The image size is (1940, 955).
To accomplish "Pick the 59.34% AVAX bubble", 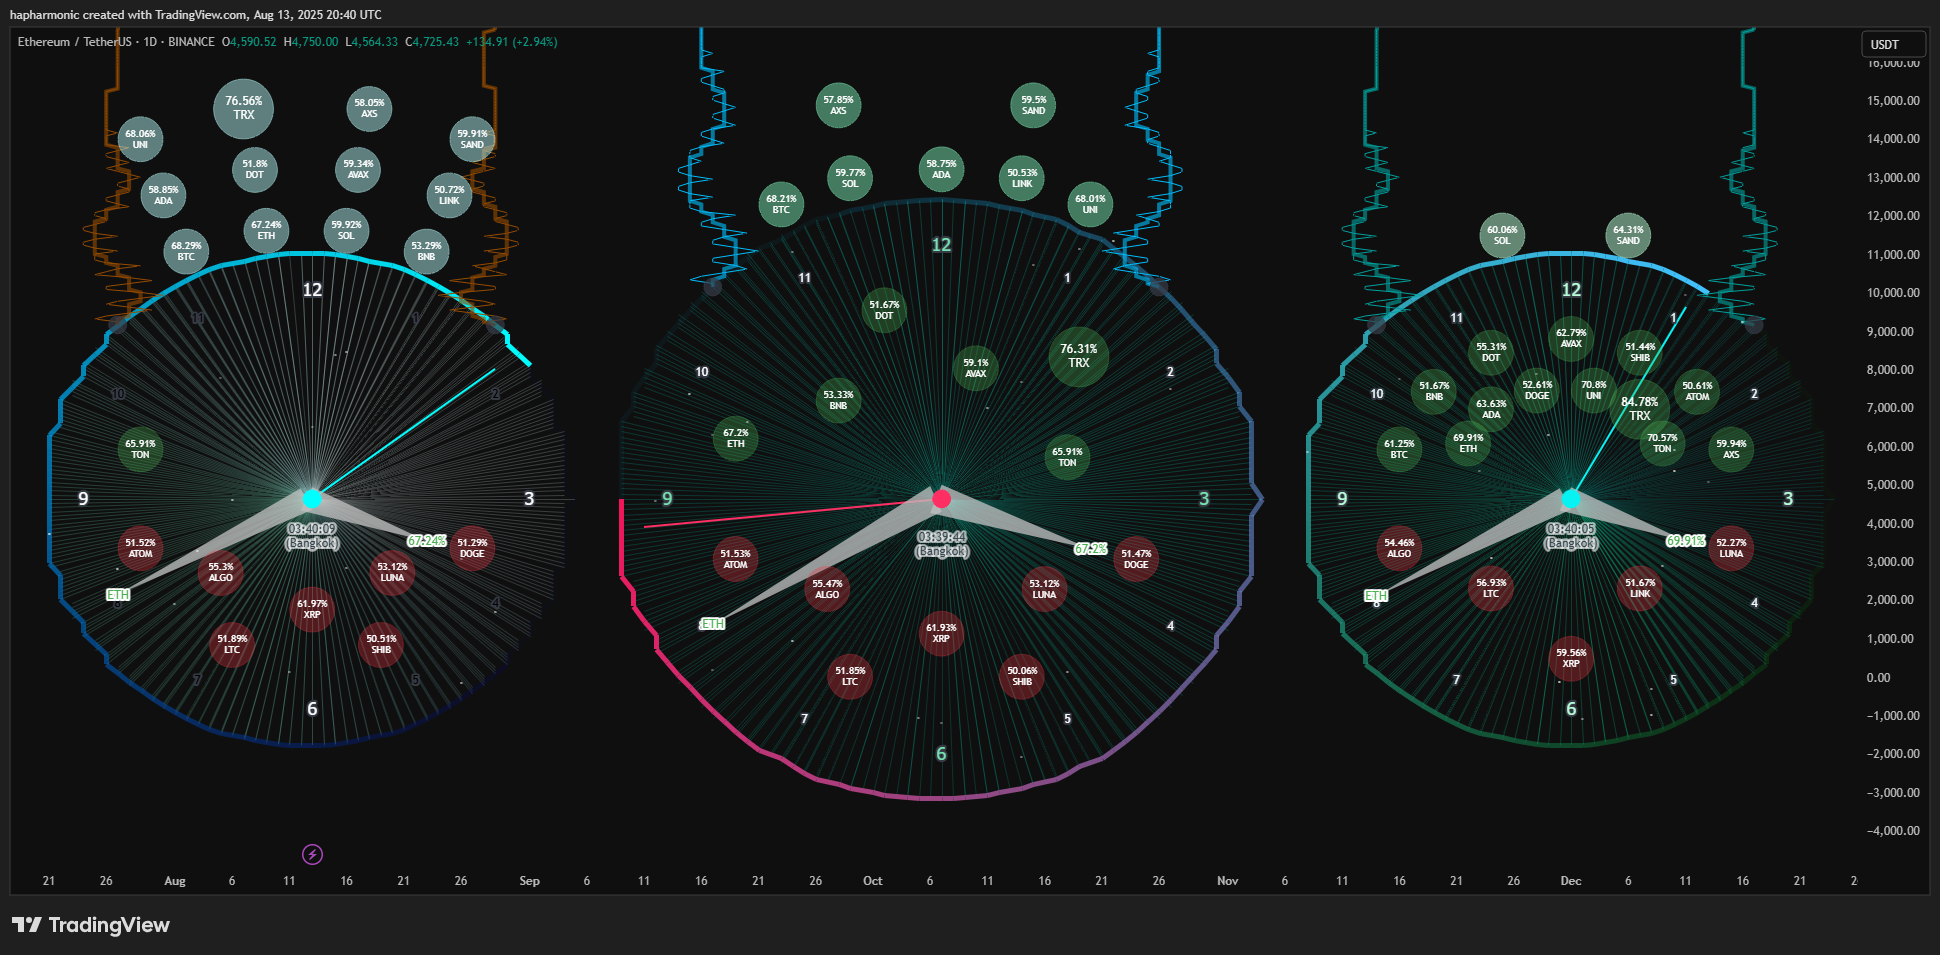I will (358, 169).
